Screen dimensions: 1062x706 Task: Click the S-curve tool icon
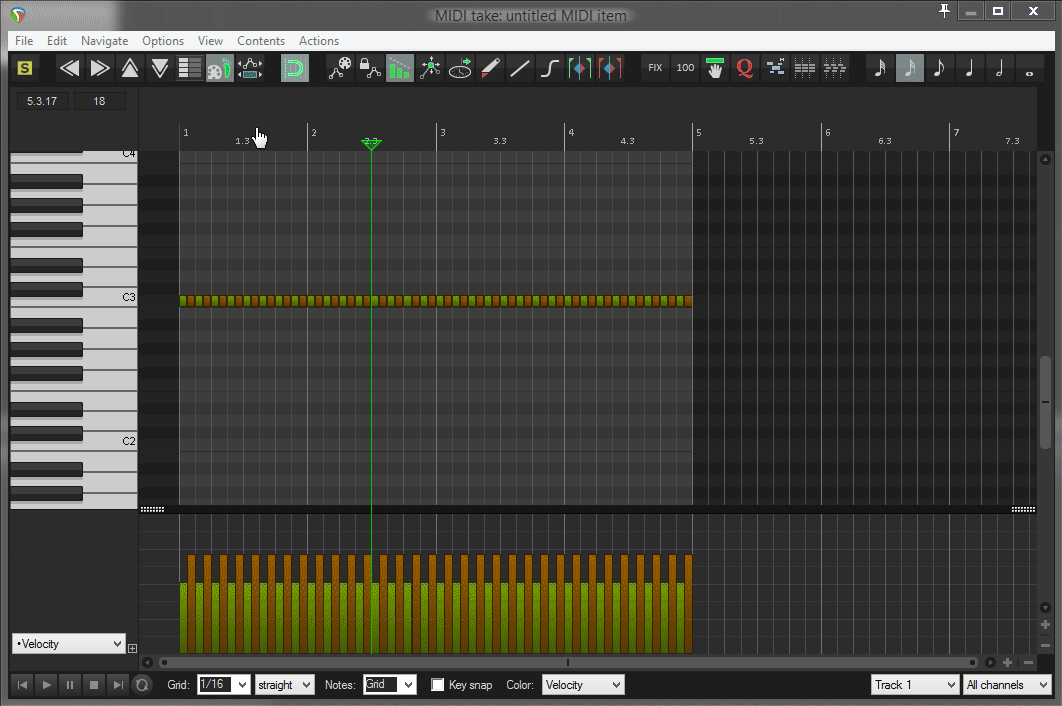coord(549,68)
